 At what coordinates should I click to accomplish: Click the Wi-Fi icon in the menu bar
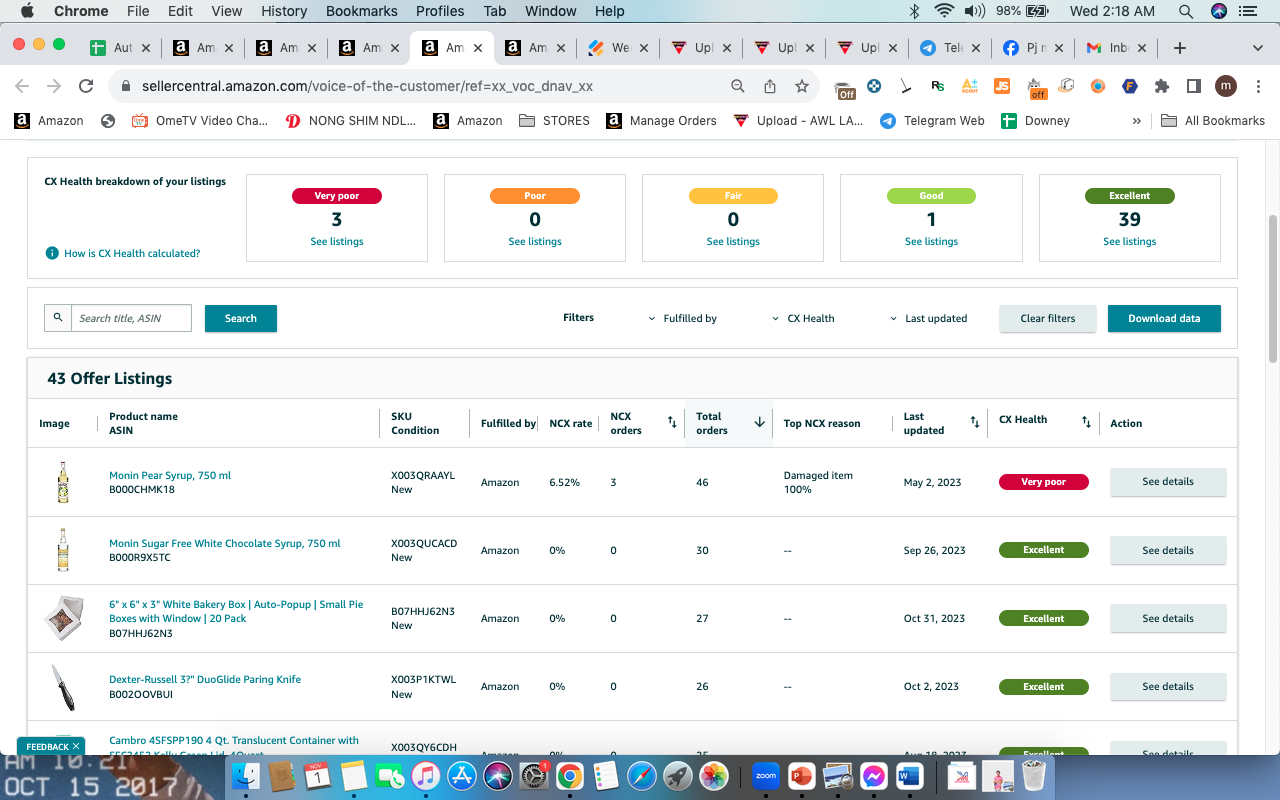[x=944, y=11]
